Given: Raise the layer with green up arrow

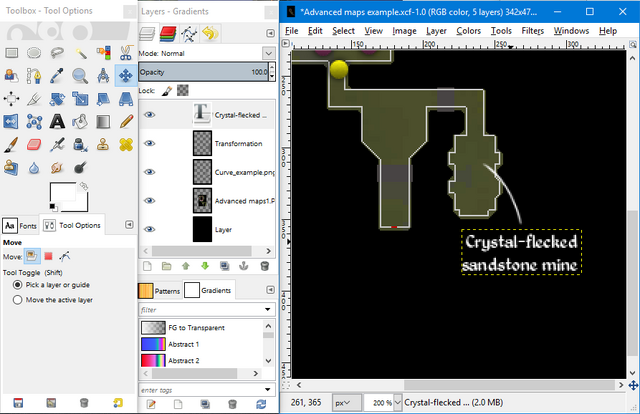Looking at the screenshot, I should click(x=186, y=267).
